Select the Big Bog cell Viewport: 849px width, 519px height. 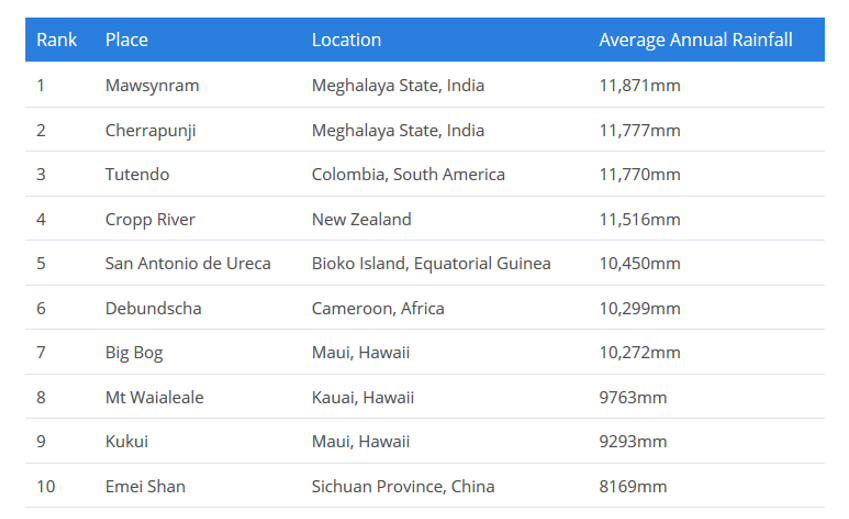tap(133, 353)
